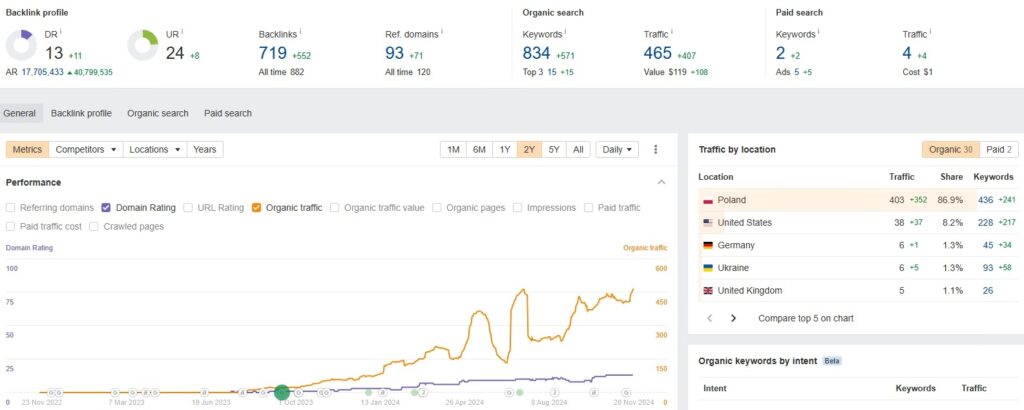Open United States keywords count 228
This screenshot has height=410, width=1024.
point(986,223)
